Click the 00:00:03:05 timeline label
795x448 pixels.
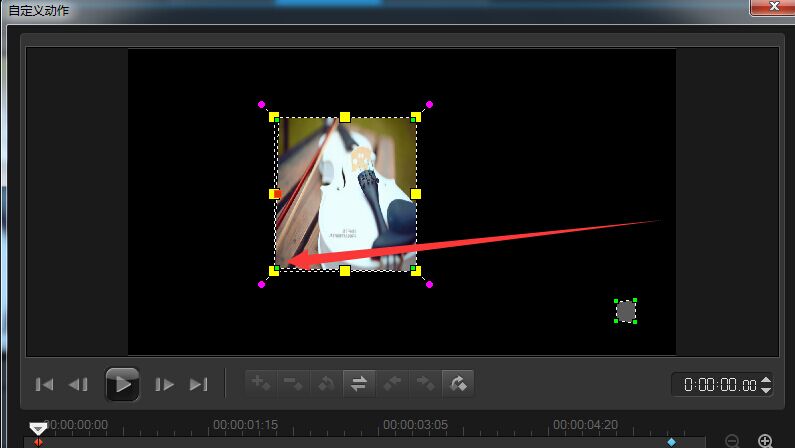(415, 425)
